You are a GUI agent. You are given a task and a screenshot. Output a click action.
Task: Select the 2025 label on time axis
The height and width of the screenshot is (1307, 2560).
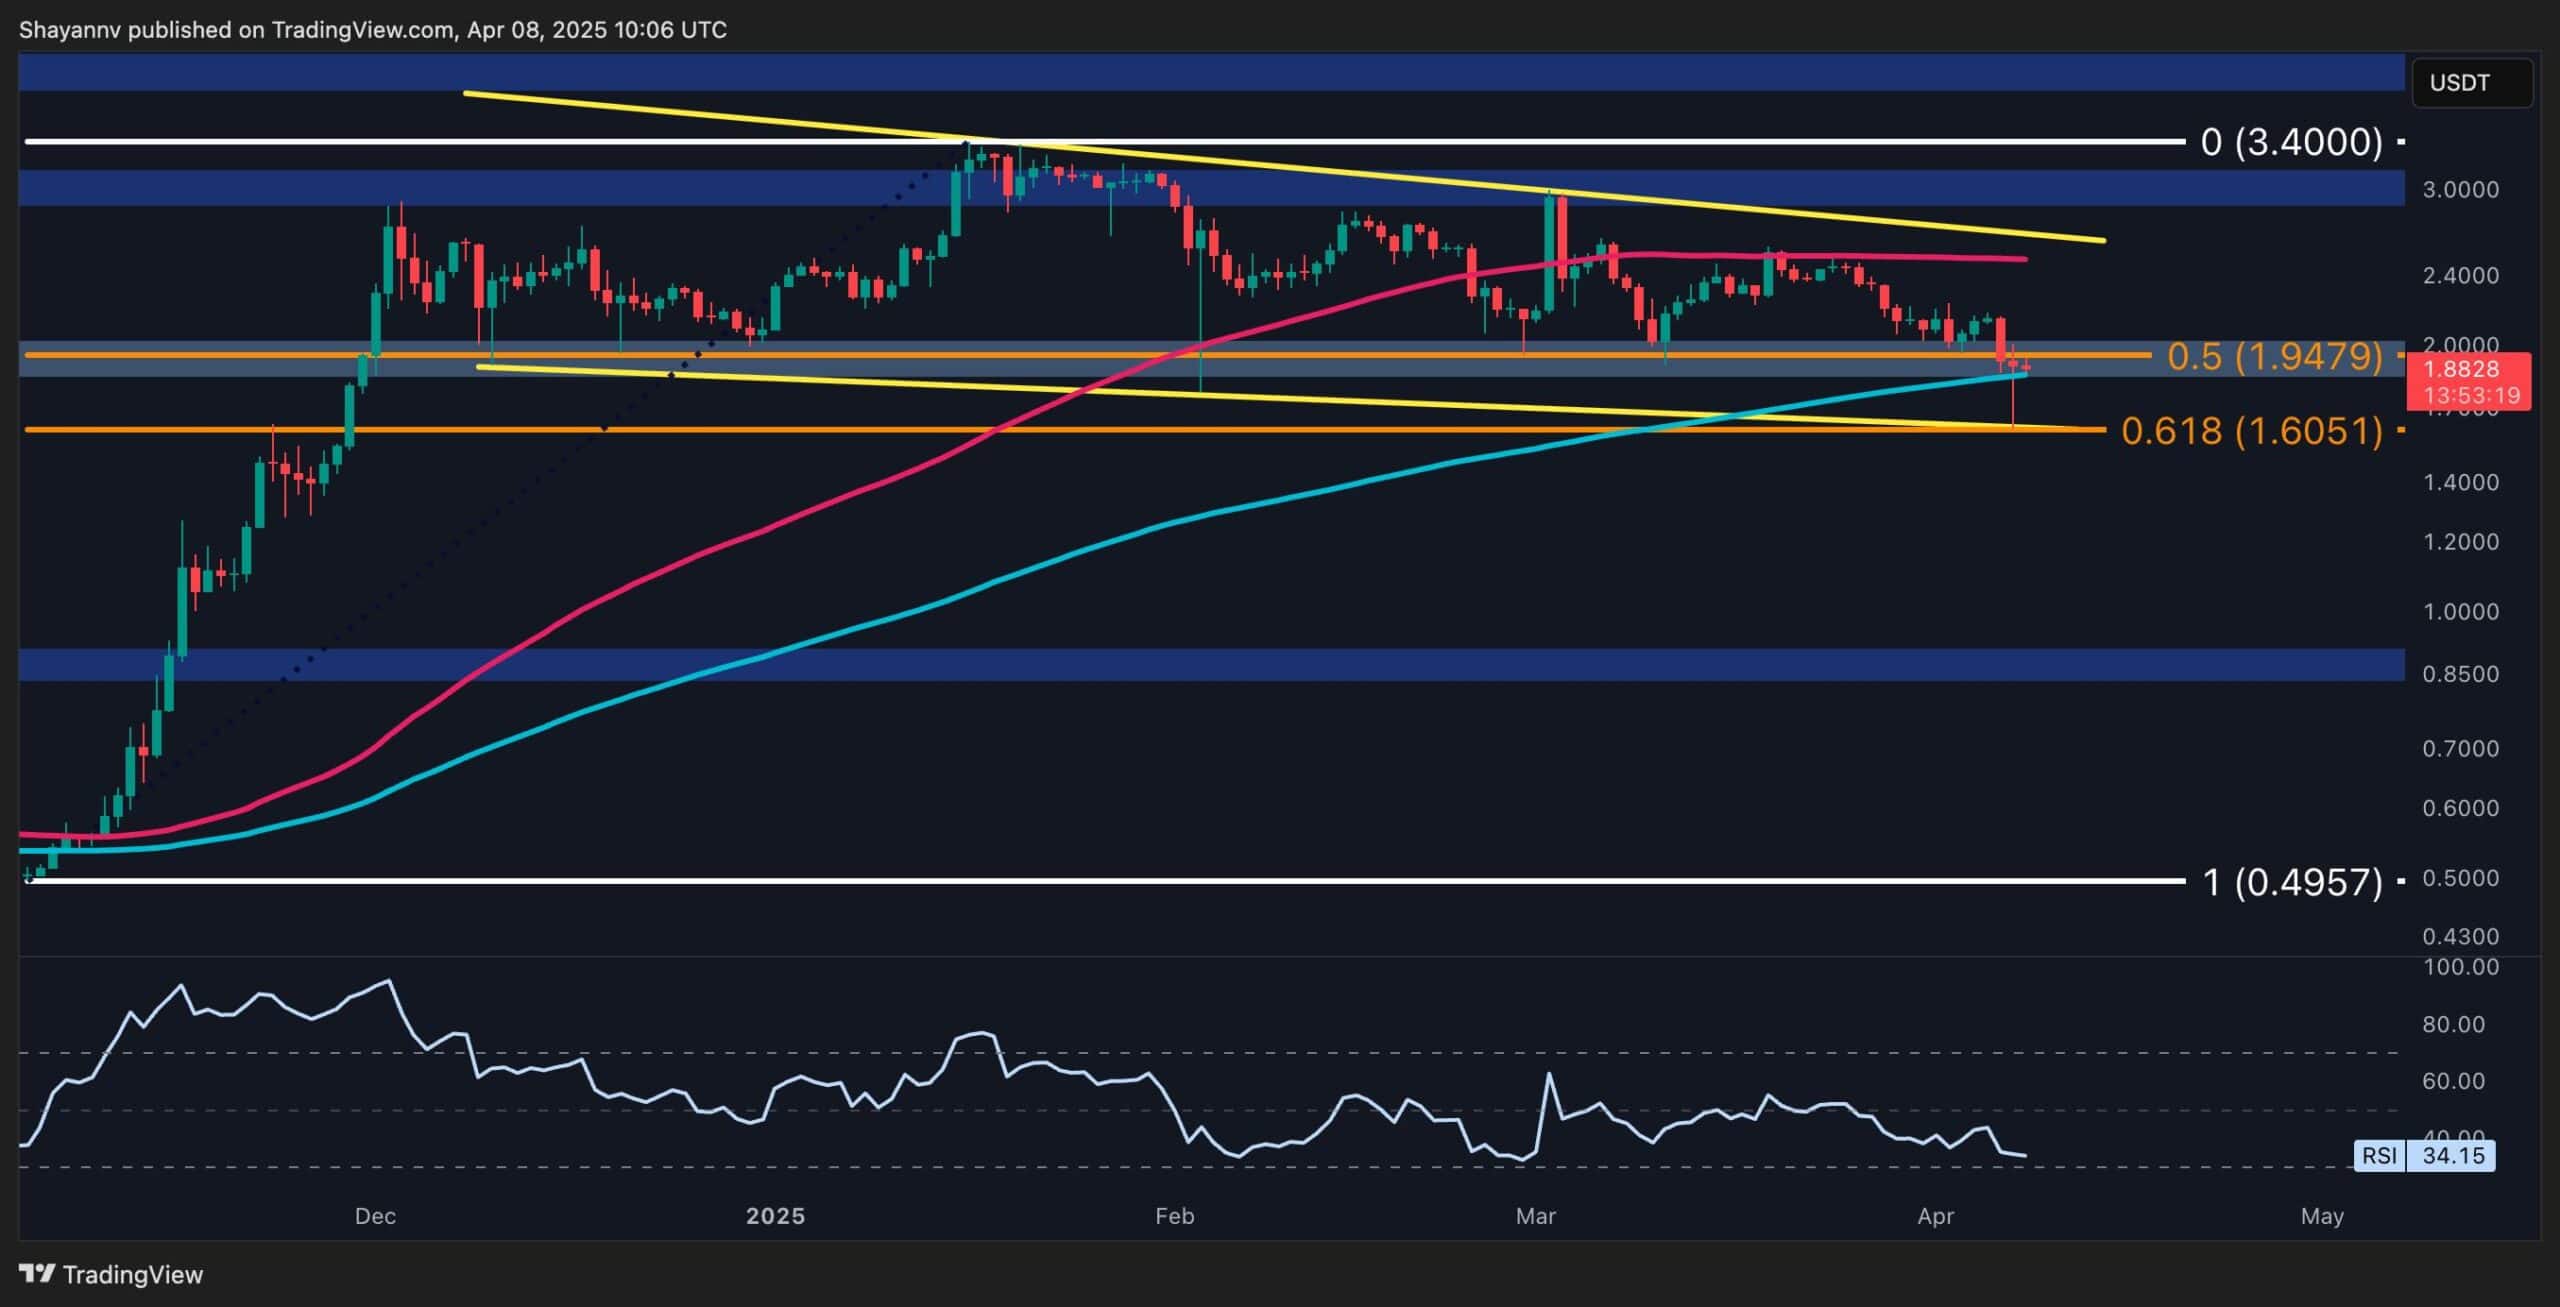[777, 1216]
